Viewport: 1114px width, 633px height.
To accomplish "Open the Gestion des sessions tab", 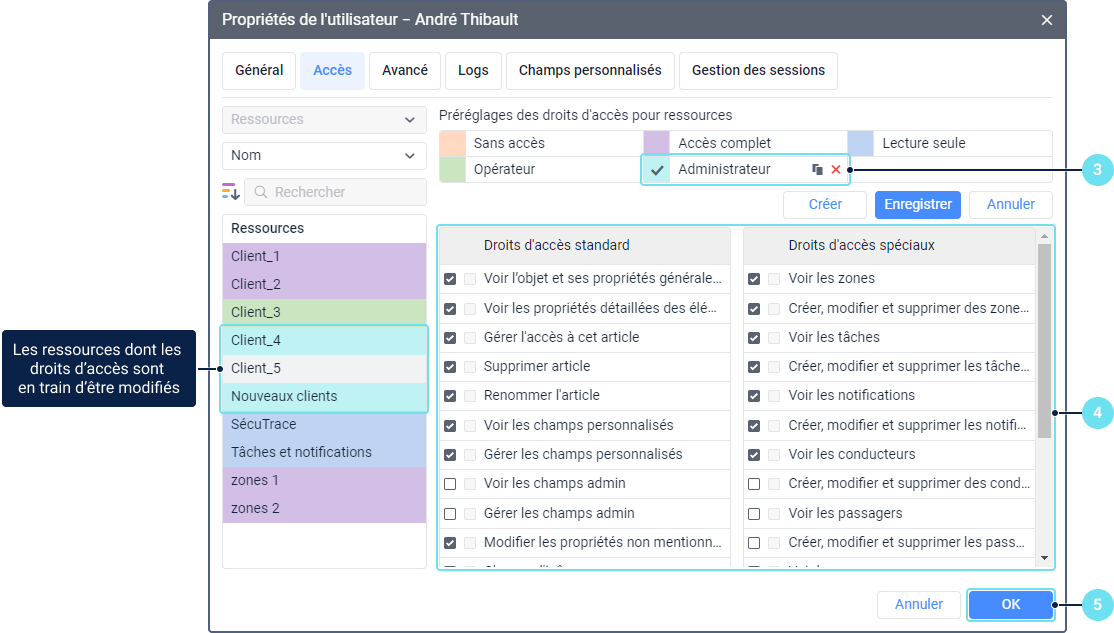I will [x=758, y=71].
